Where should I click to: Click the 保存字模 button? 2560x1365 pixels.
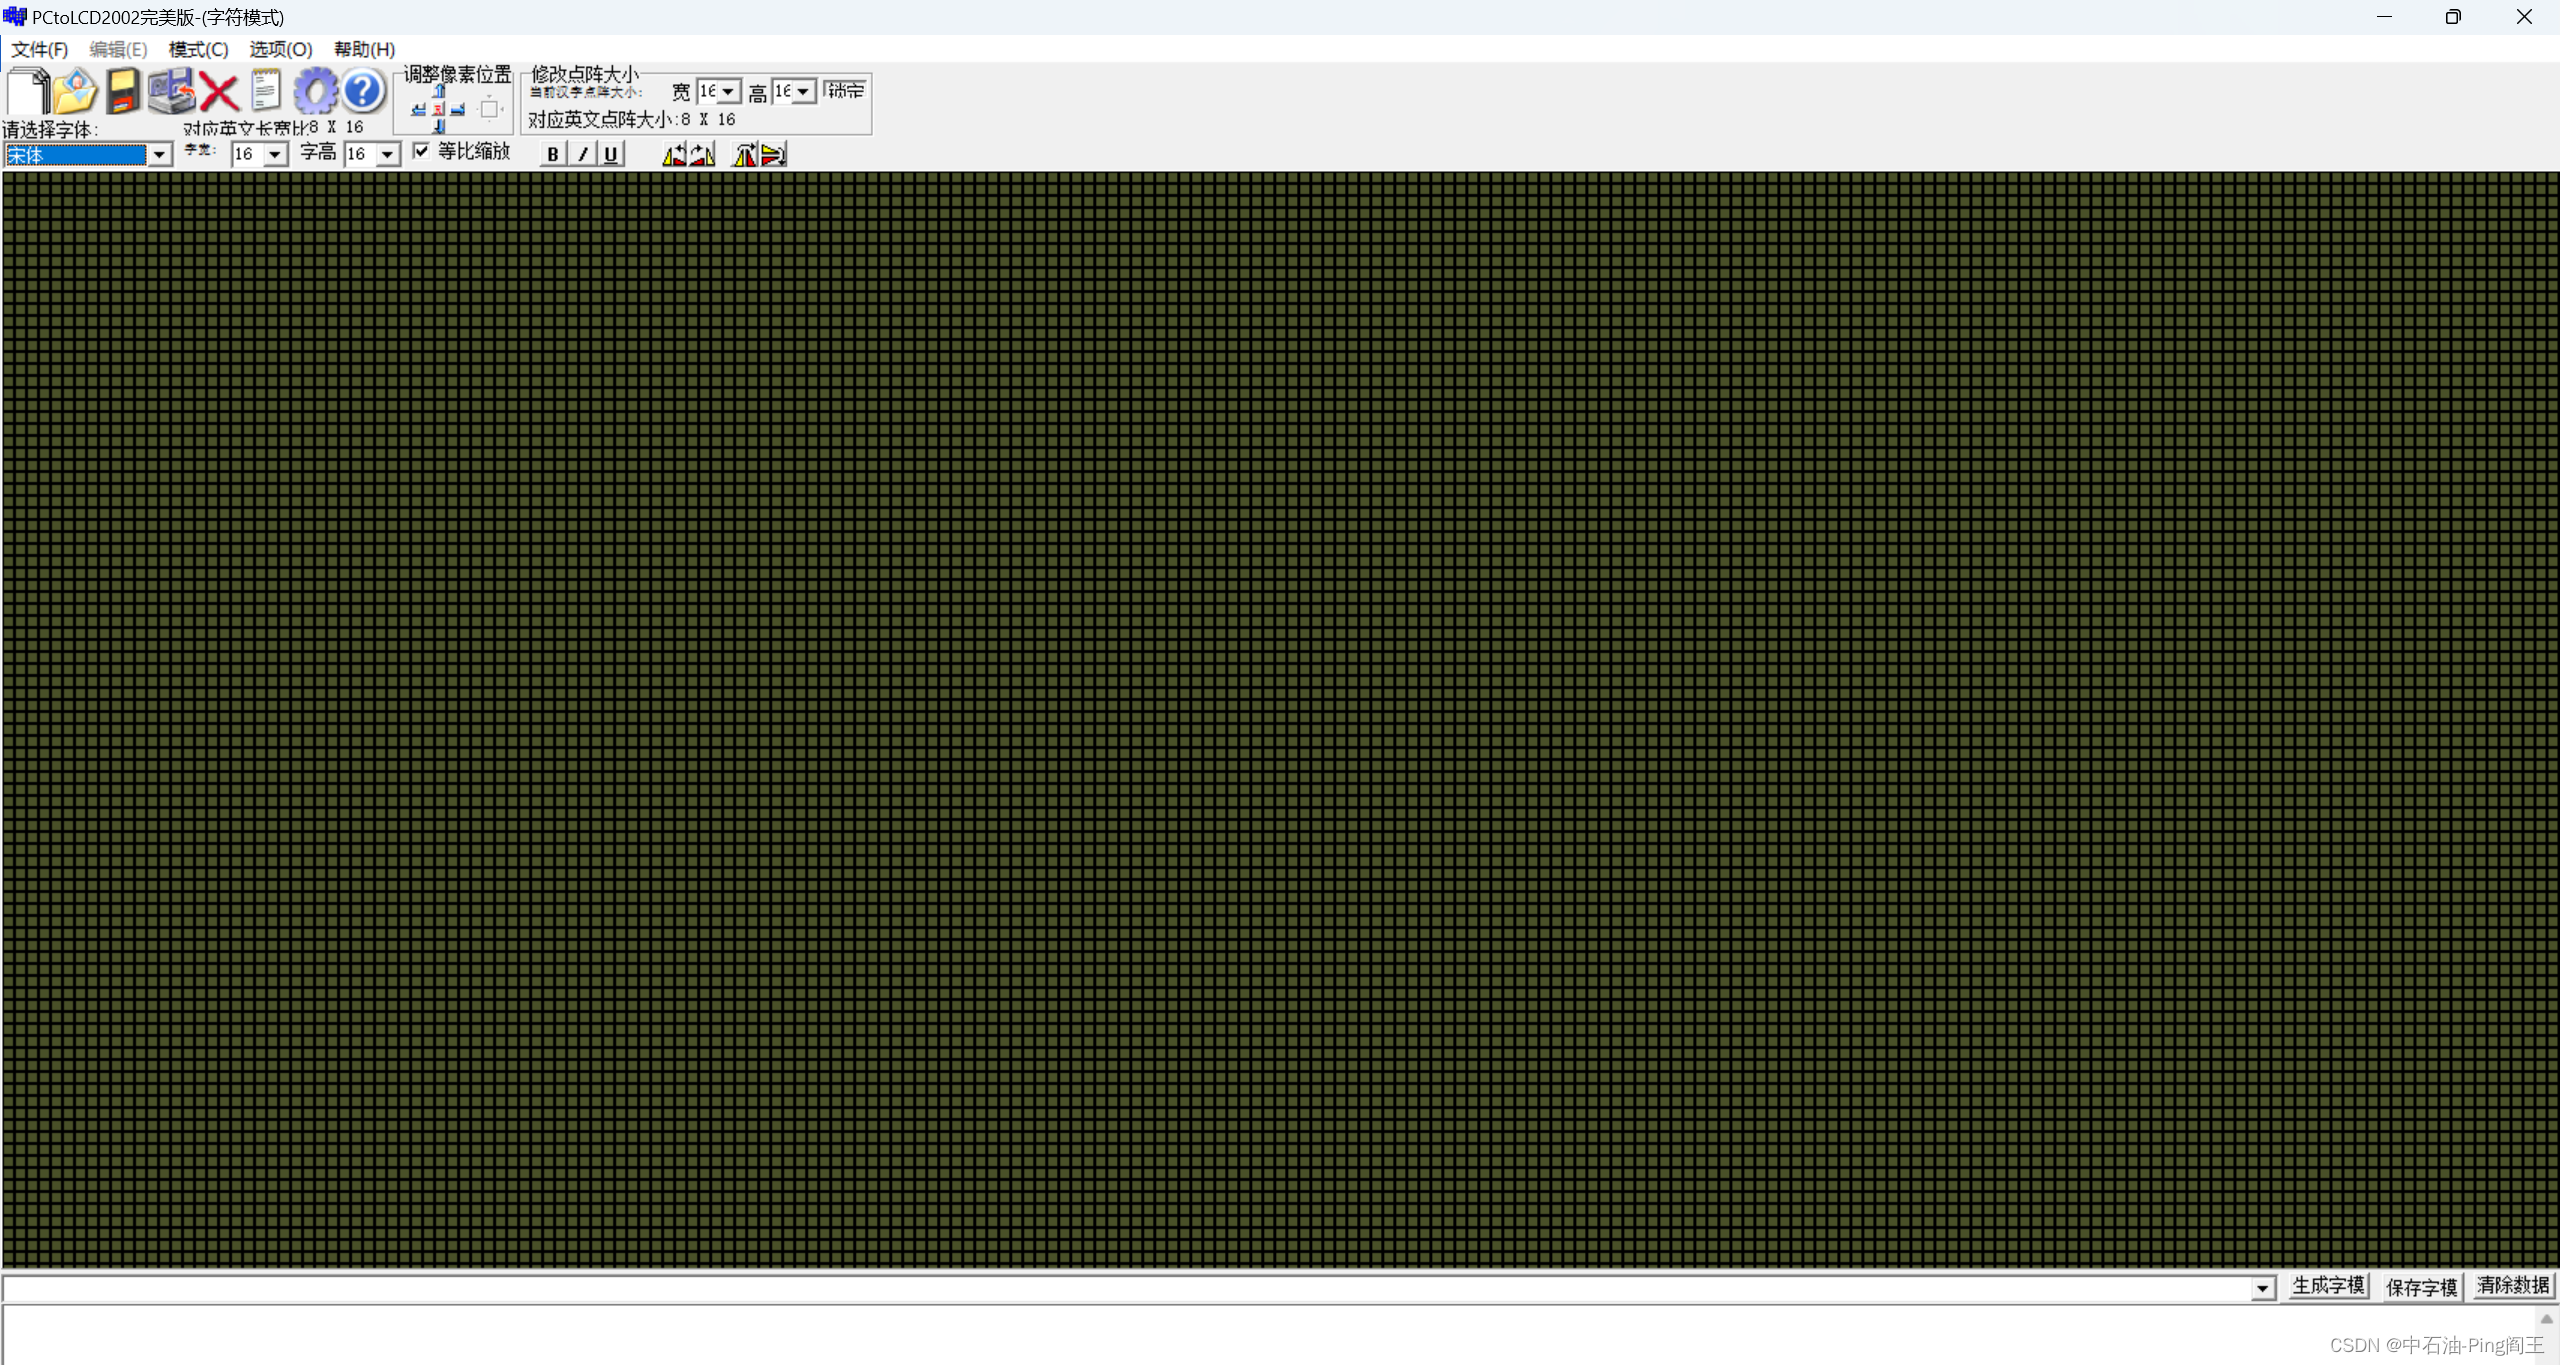coord(2421,1286)
